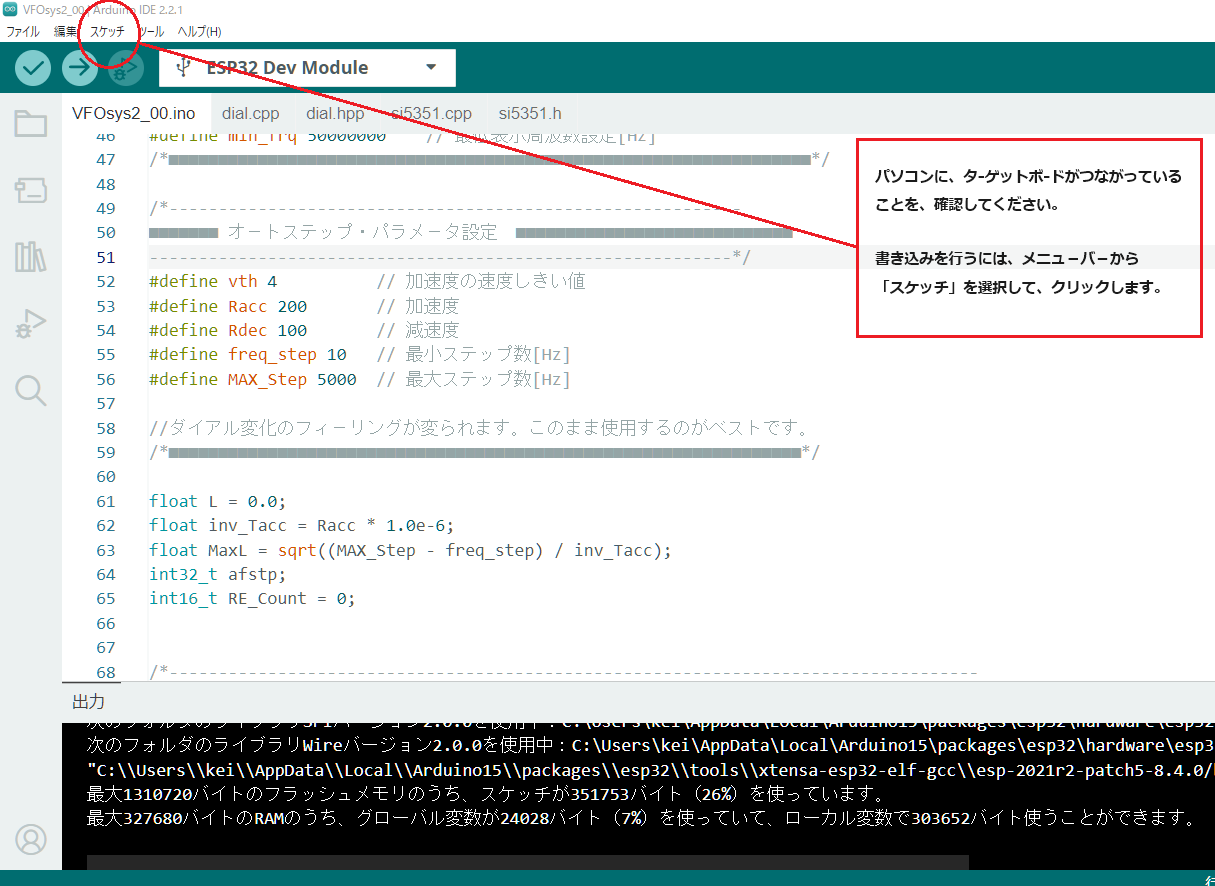The height and width of the screenshot is (886, 1215).
Task: Start the Debug button in toolbar
Action: tap(125, 68)
